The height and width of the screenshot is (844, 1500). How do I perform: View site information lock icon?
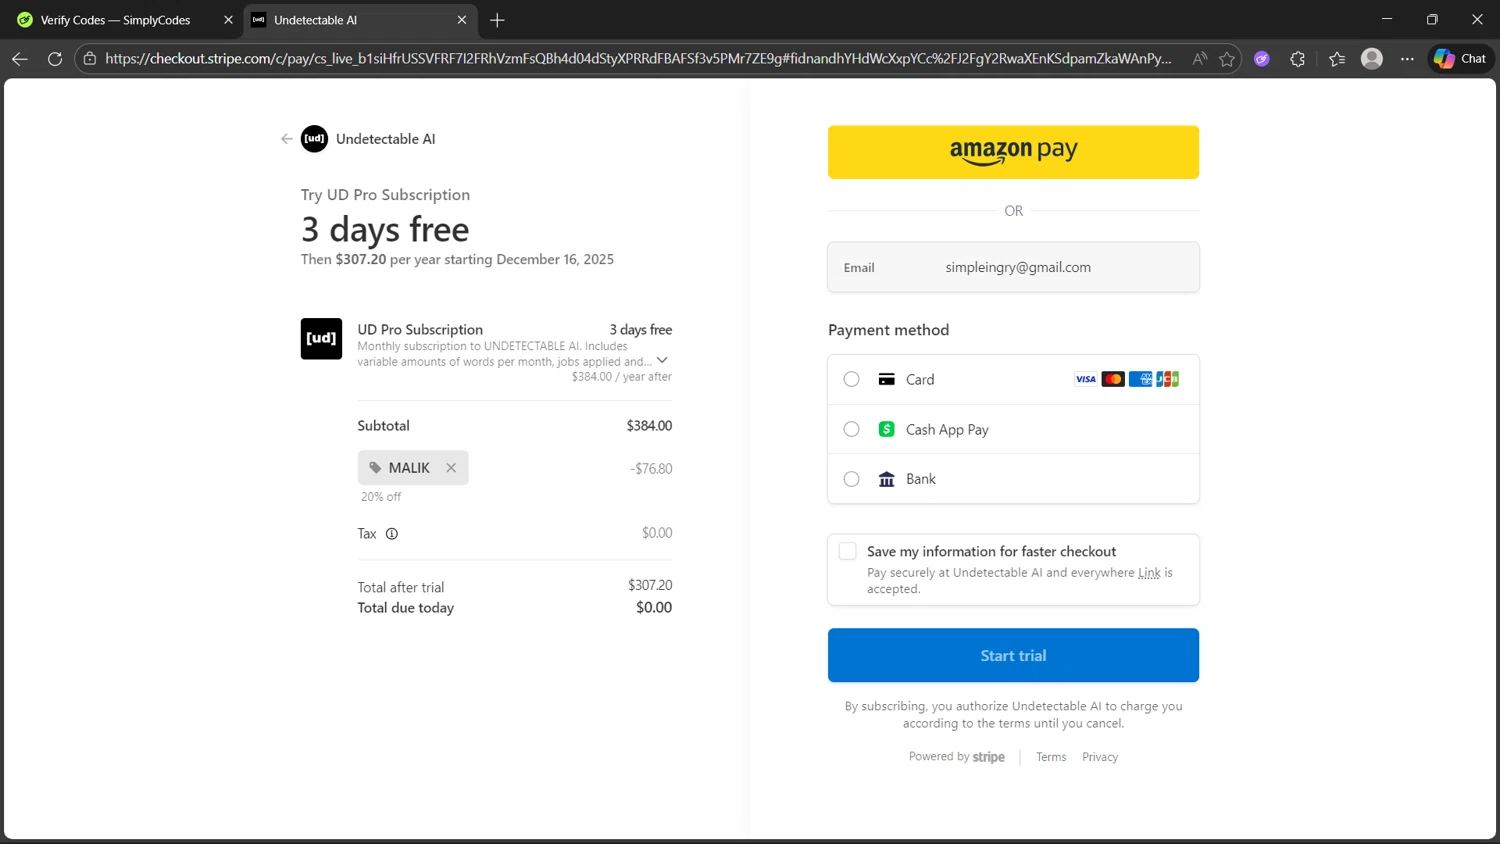[x=90, y=59]
